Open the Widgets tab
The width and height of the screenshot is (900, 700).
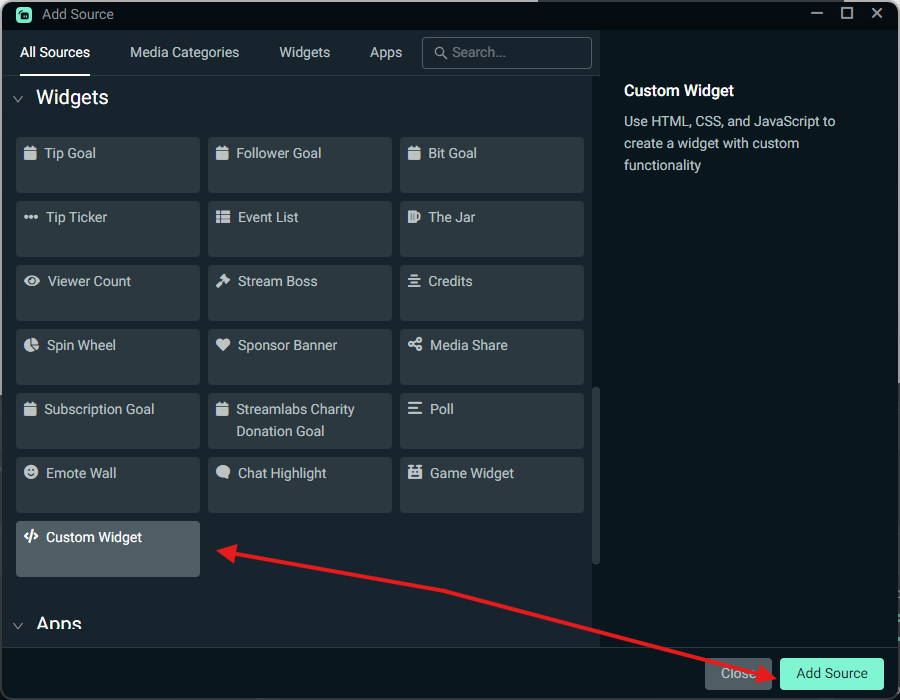[304, 52]
